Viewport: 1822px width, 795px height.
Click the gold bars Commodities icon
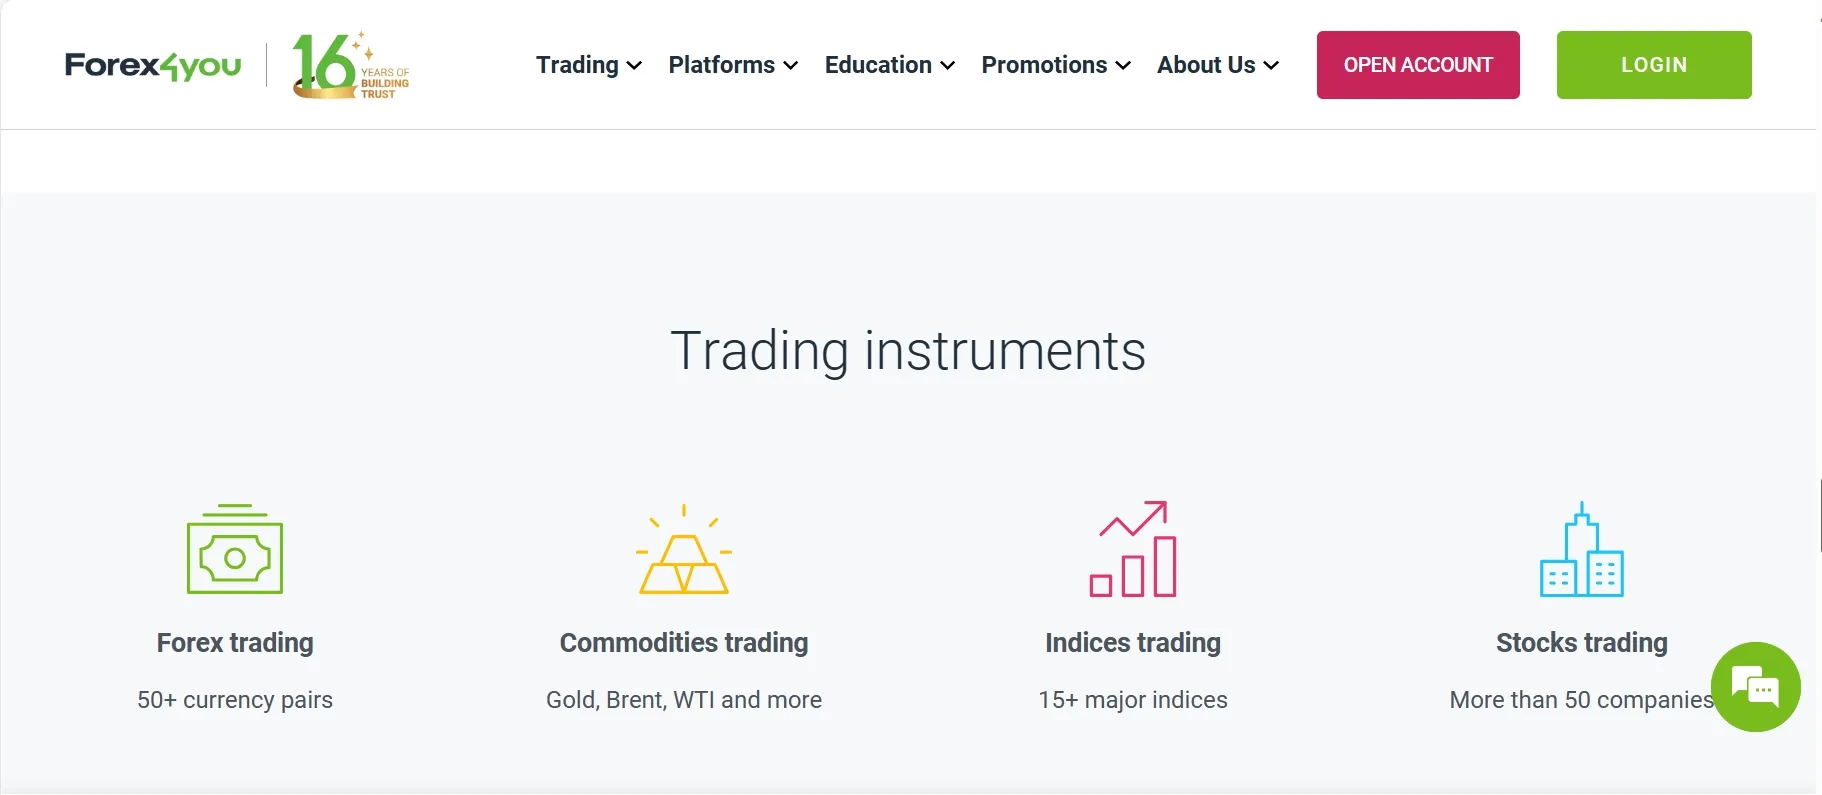(684, 549)
